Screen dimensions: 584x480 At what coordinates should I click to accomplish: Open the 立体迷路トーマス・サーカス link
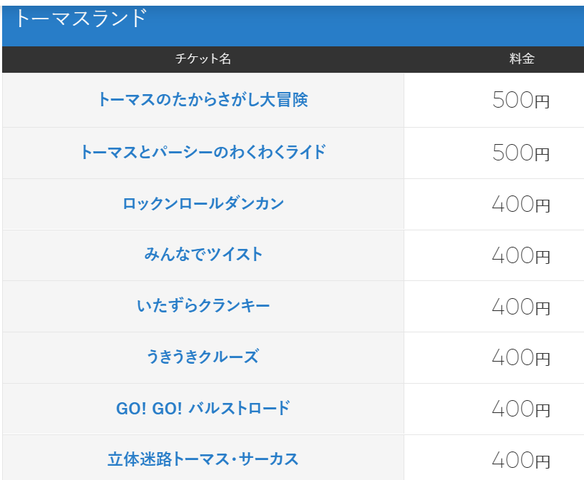[203, 459]
